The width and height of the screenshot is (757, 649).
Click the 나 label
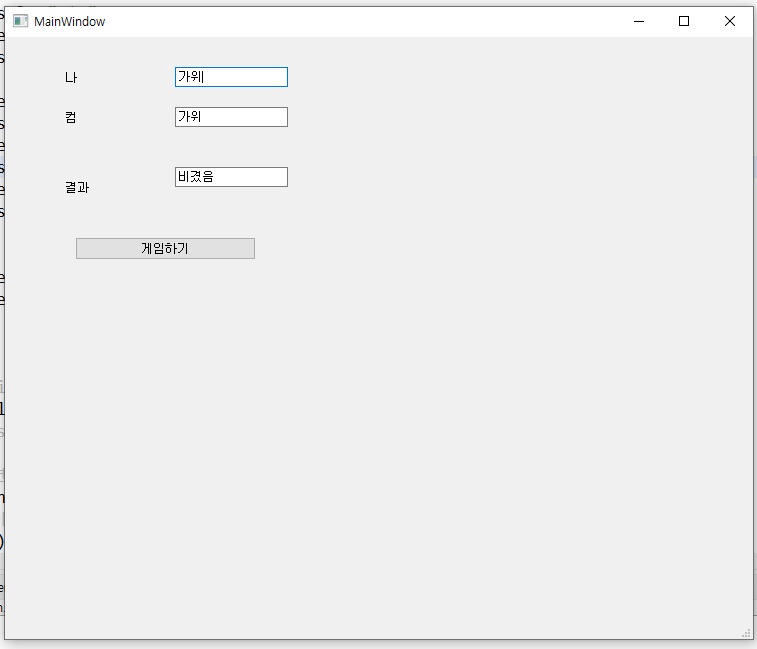71,77
